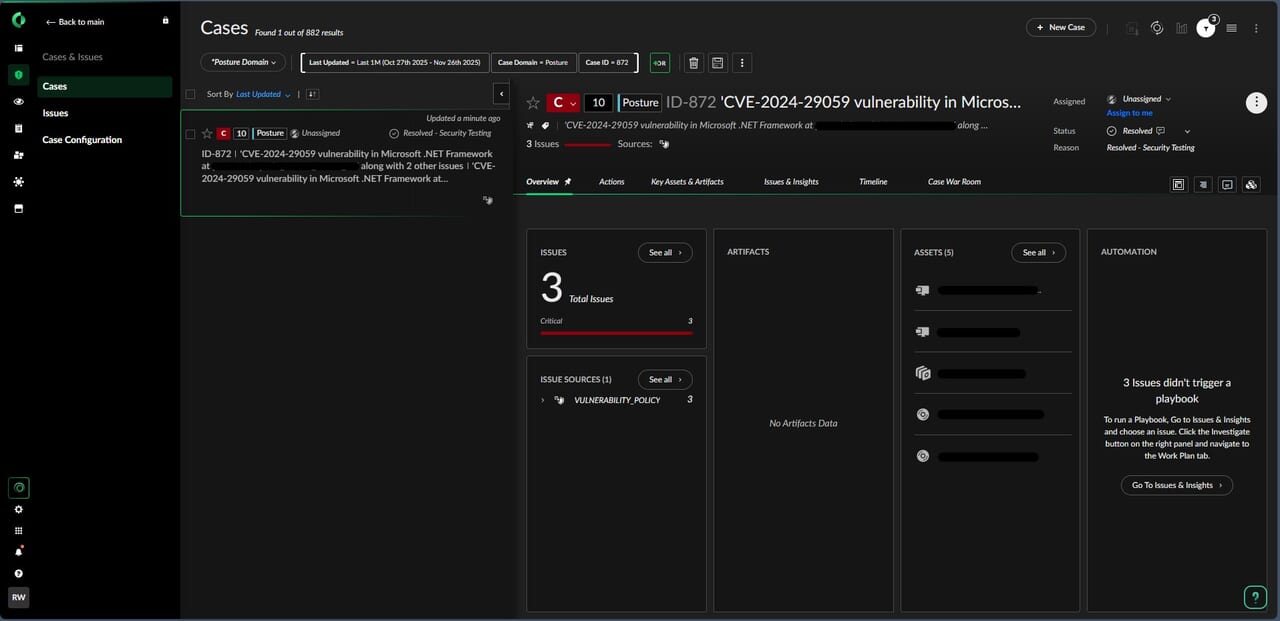Click the Assign to me link
The width and height of the screenshot is (1280, 621).
(x=1129, y=113)
